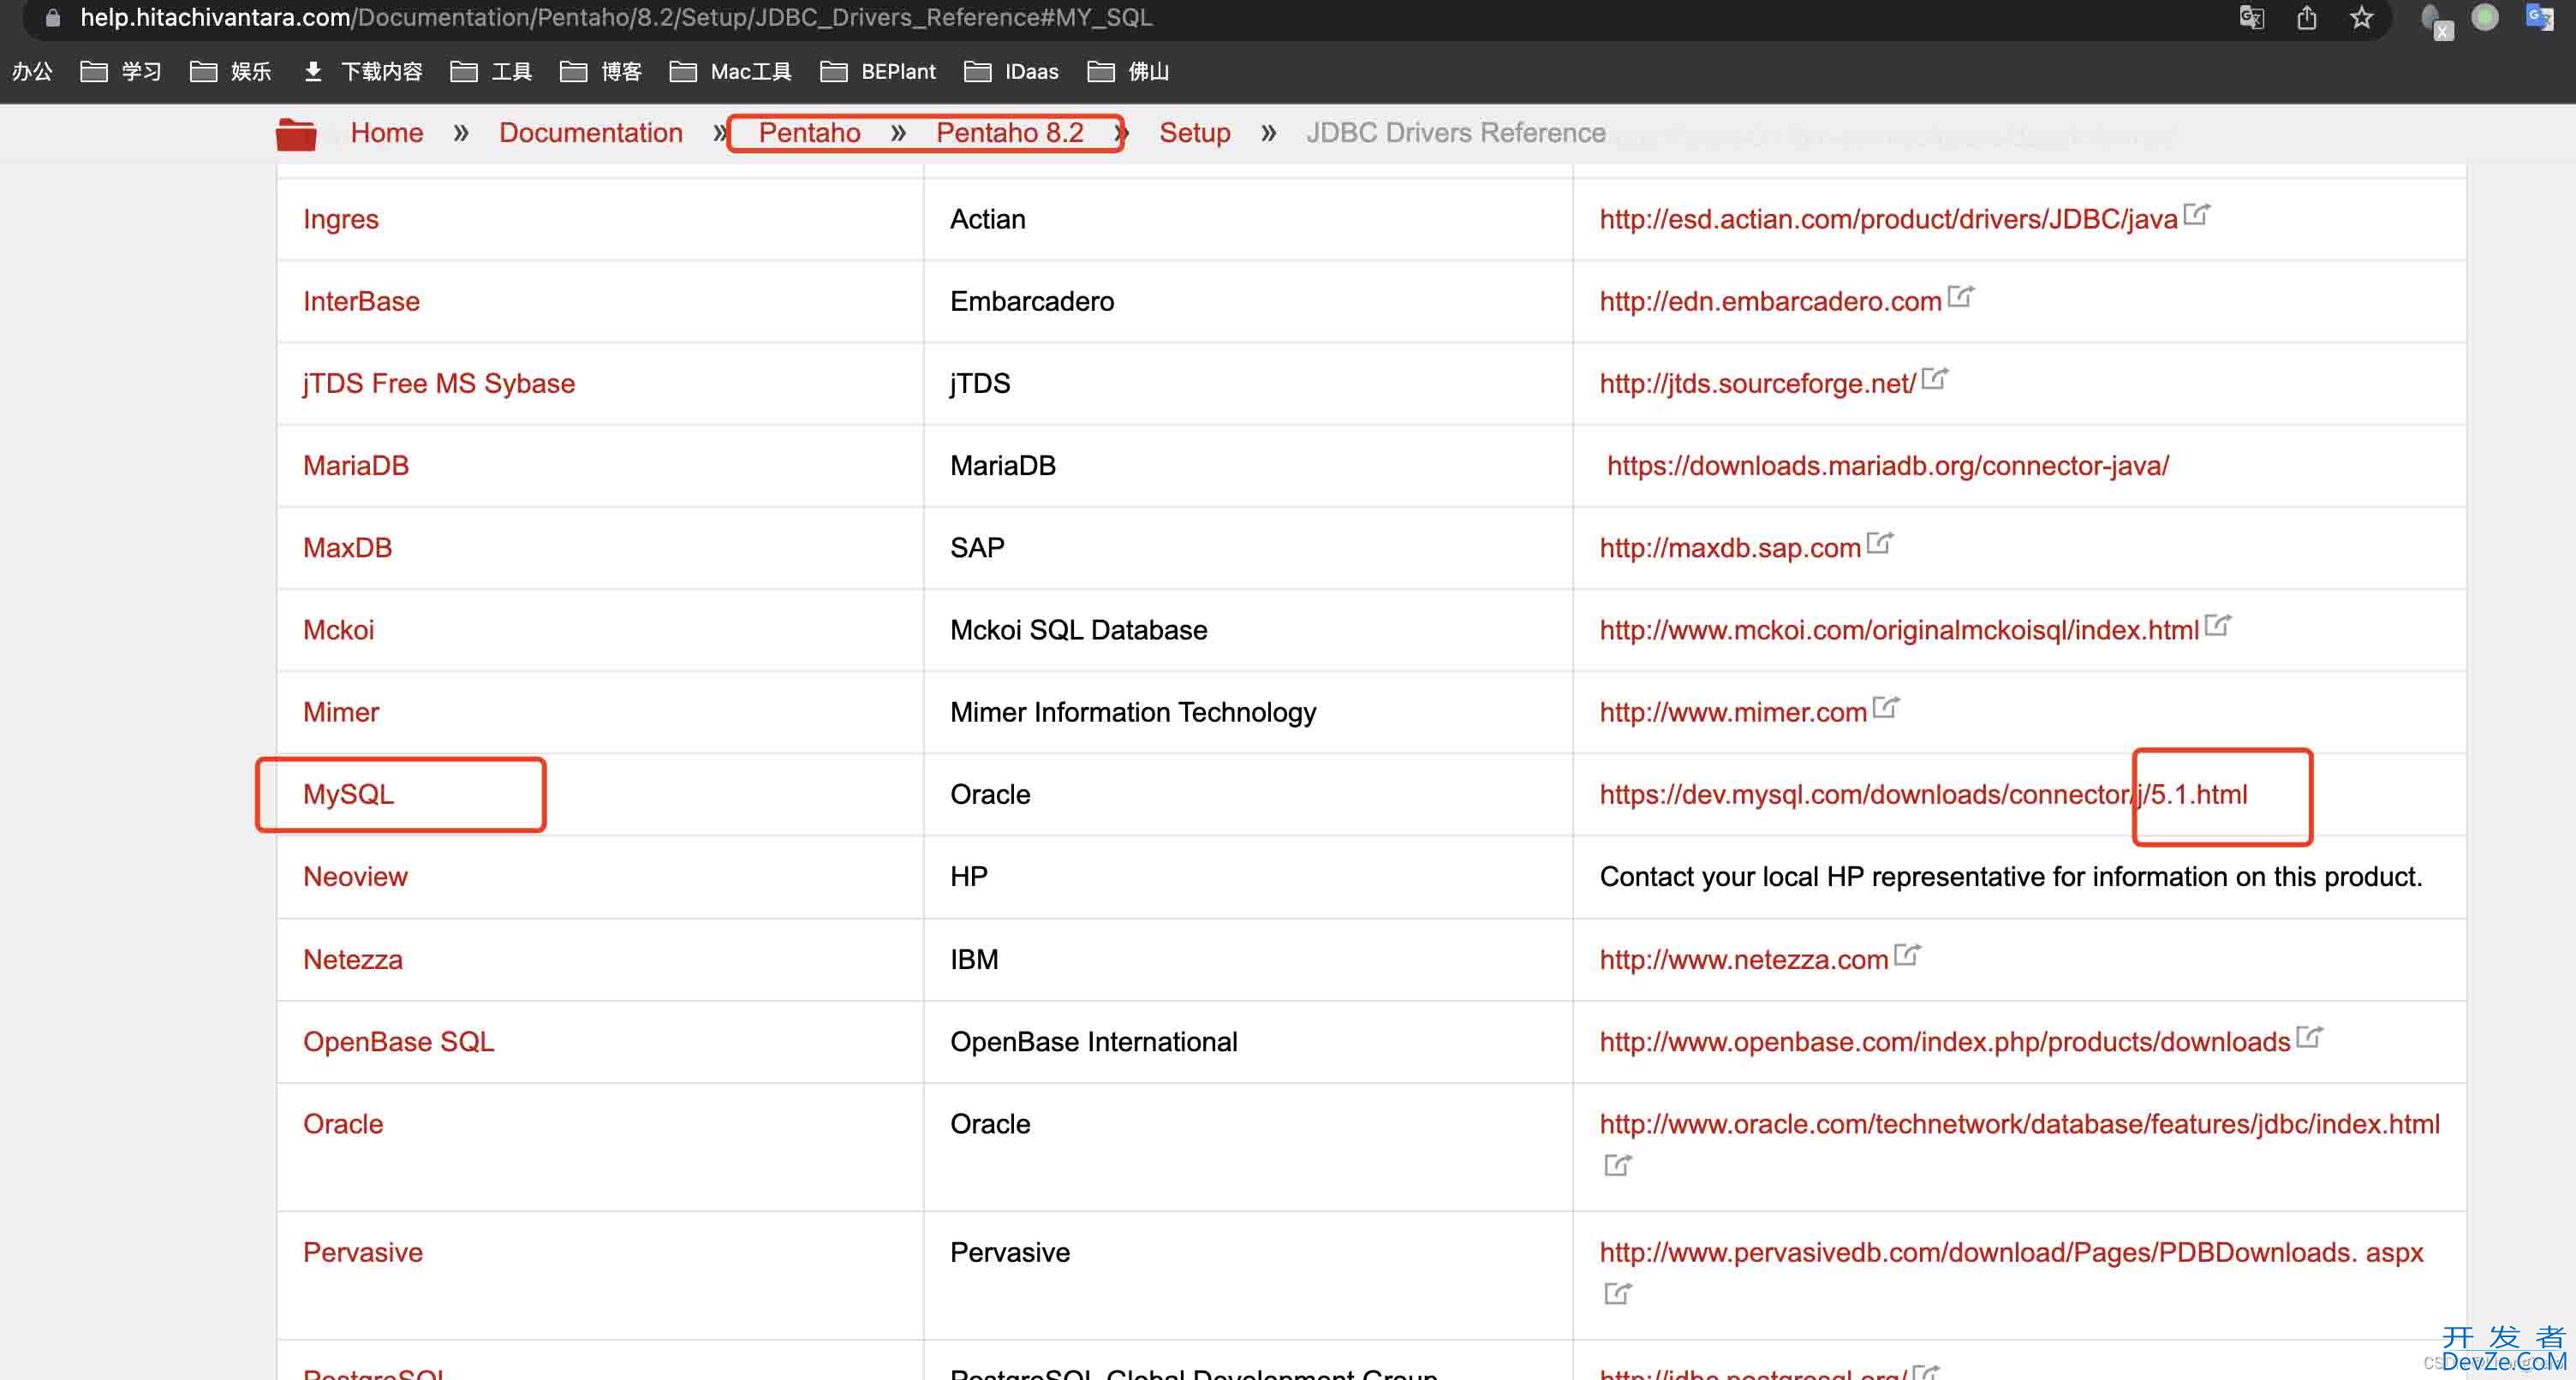Open the translate page icon

(x=2251, y=18)
